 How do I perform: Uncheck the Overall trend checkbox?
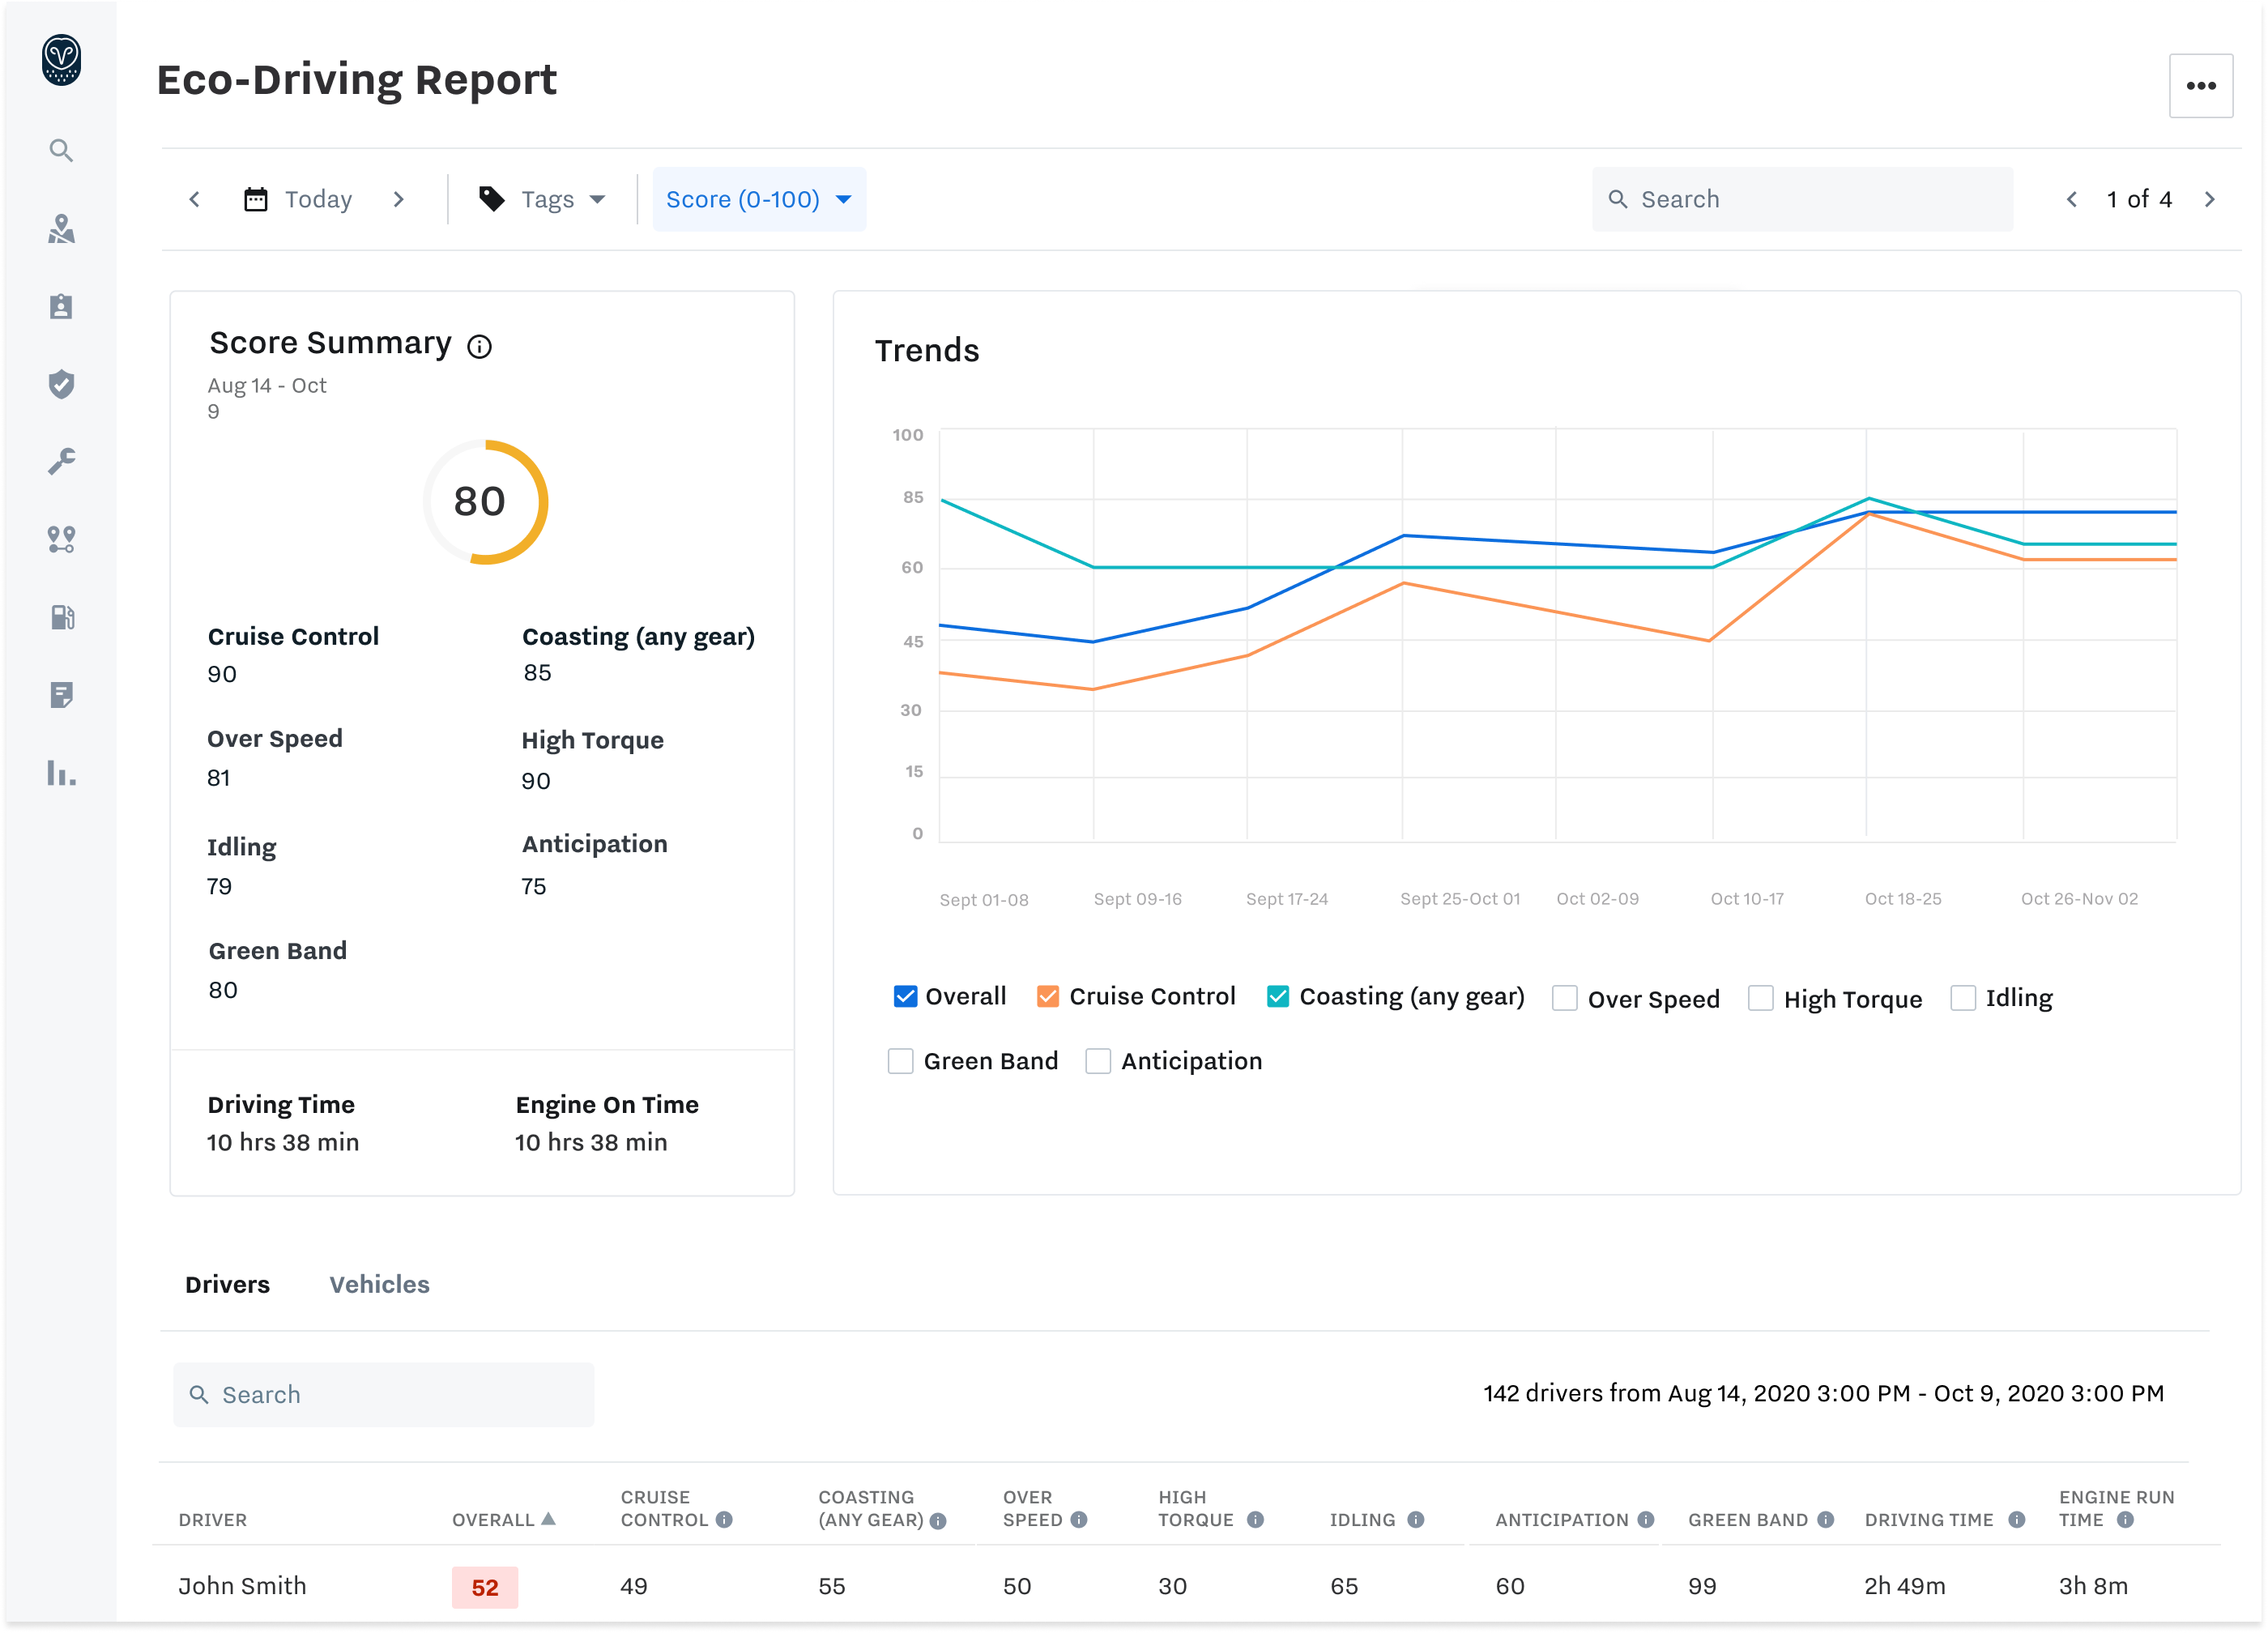905,996
